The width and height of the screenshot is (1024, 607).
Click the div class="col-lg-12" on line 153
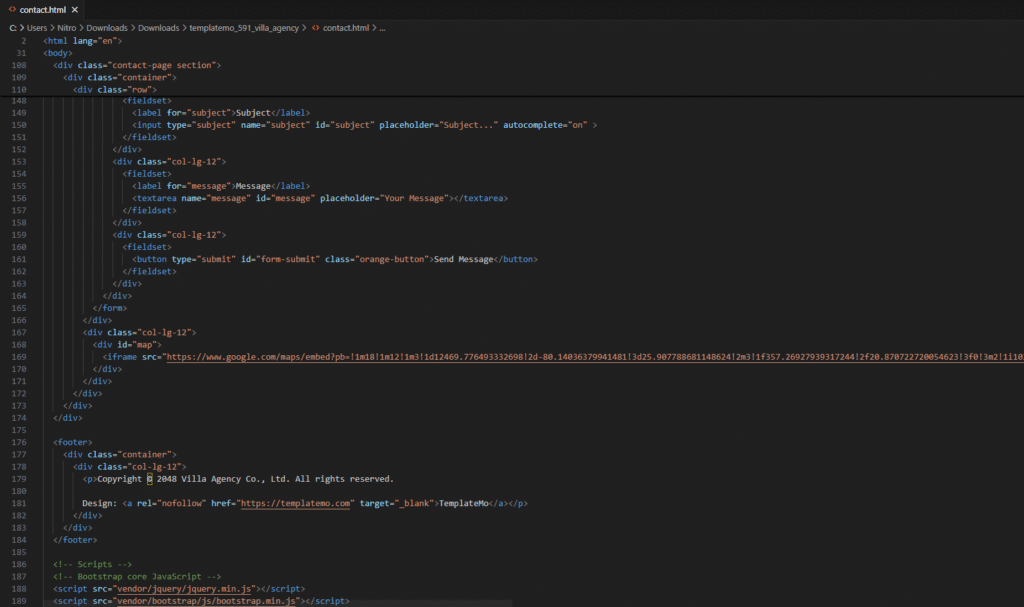tap(169, 161)
